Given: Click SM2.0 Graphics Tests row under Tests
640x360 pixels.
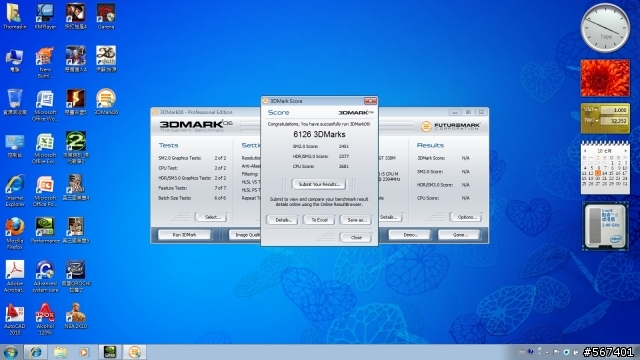Looking at the screenshot, I should [x=192, y=158].
